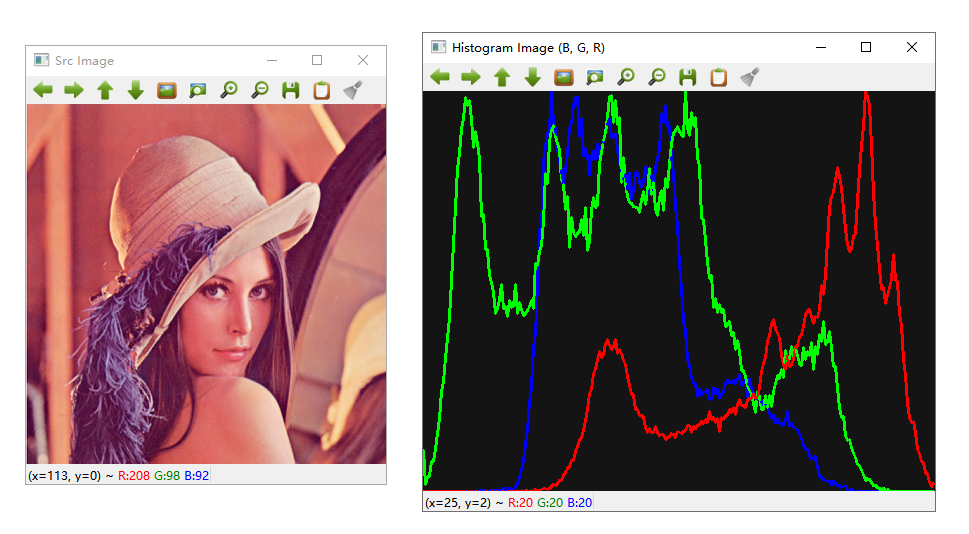Minimize the Src Image window
This screenshot has height=534, width=969.
coord(272,60)
